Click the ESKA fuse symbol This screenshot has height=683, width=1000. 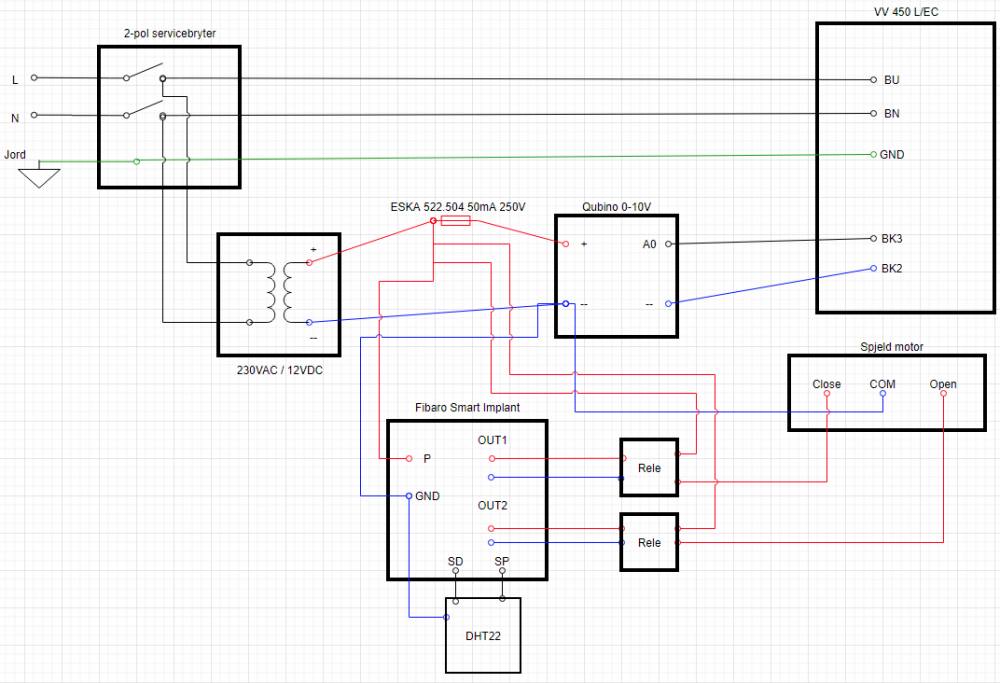(x=455, y=219)
